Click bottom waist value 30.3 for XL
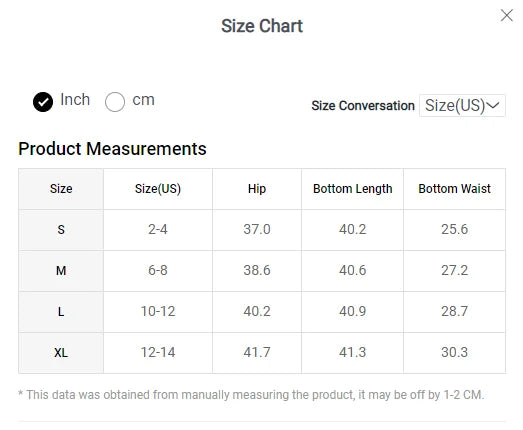Viewport: 523px width, 430px height. click(x=455, y=353)
